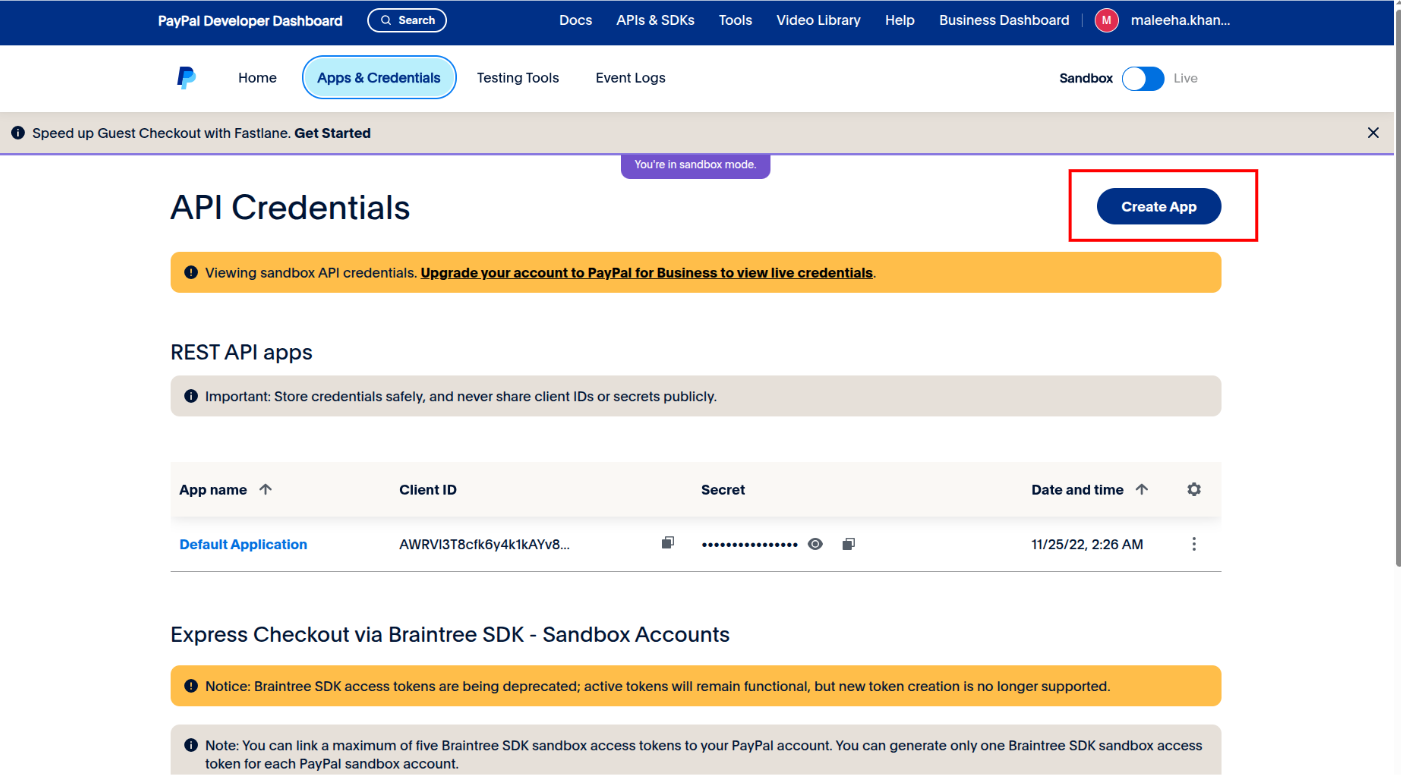Open the Testing Tools tab
Viewport: 1401px width, 776px height.
coord(518,78)
